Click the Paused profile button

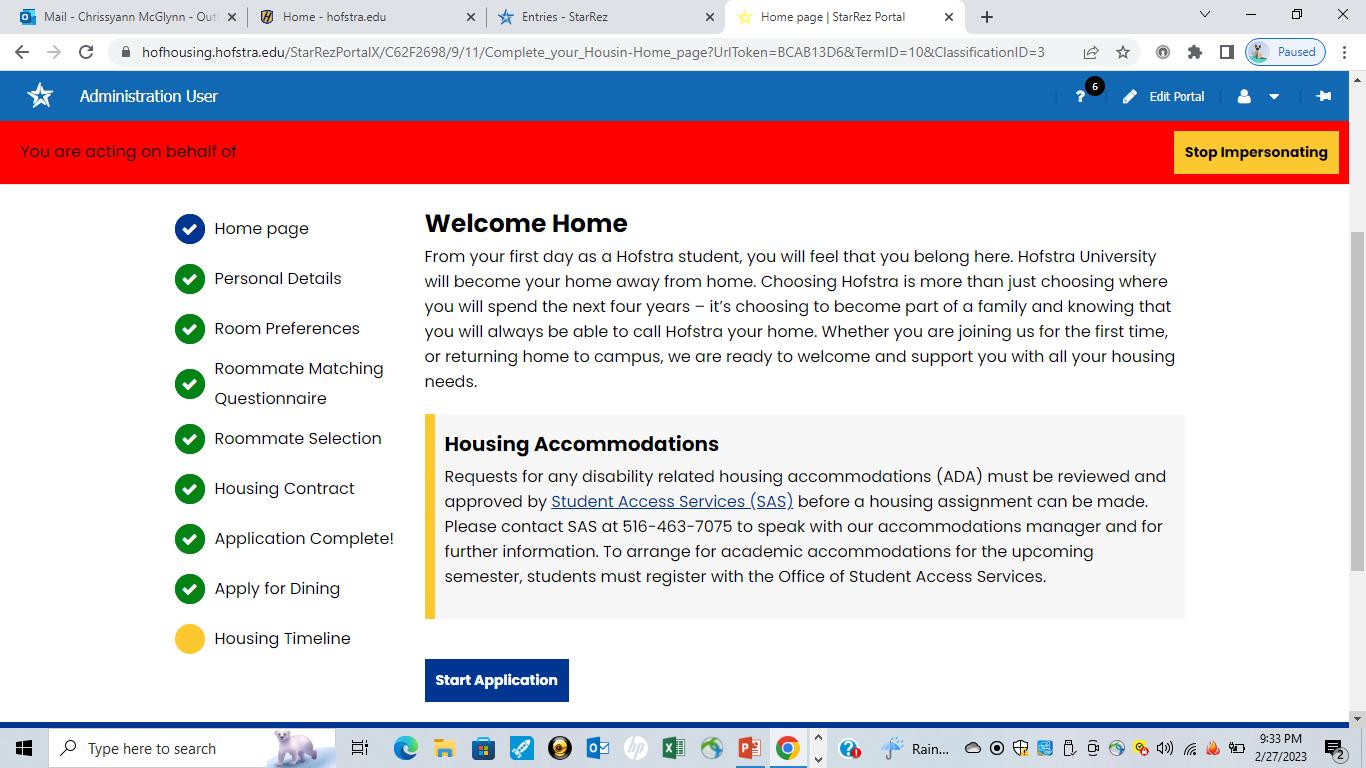click(1285, 52)
